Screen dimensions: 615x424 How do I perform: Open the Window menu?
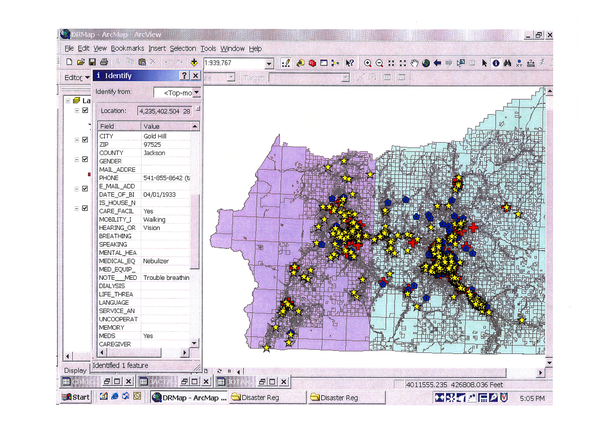(232, 49)
